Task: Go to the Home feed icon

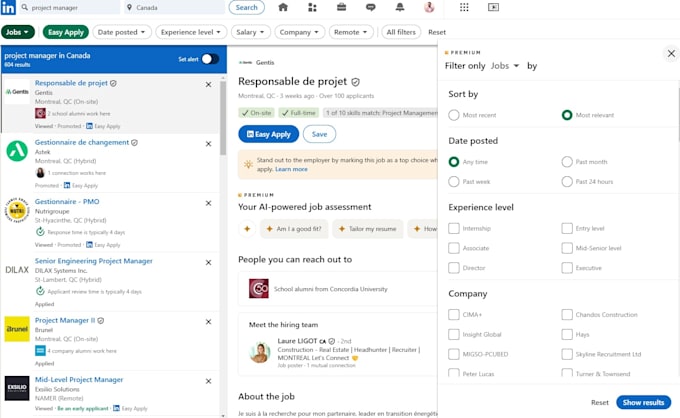Action: click(283, 7)
